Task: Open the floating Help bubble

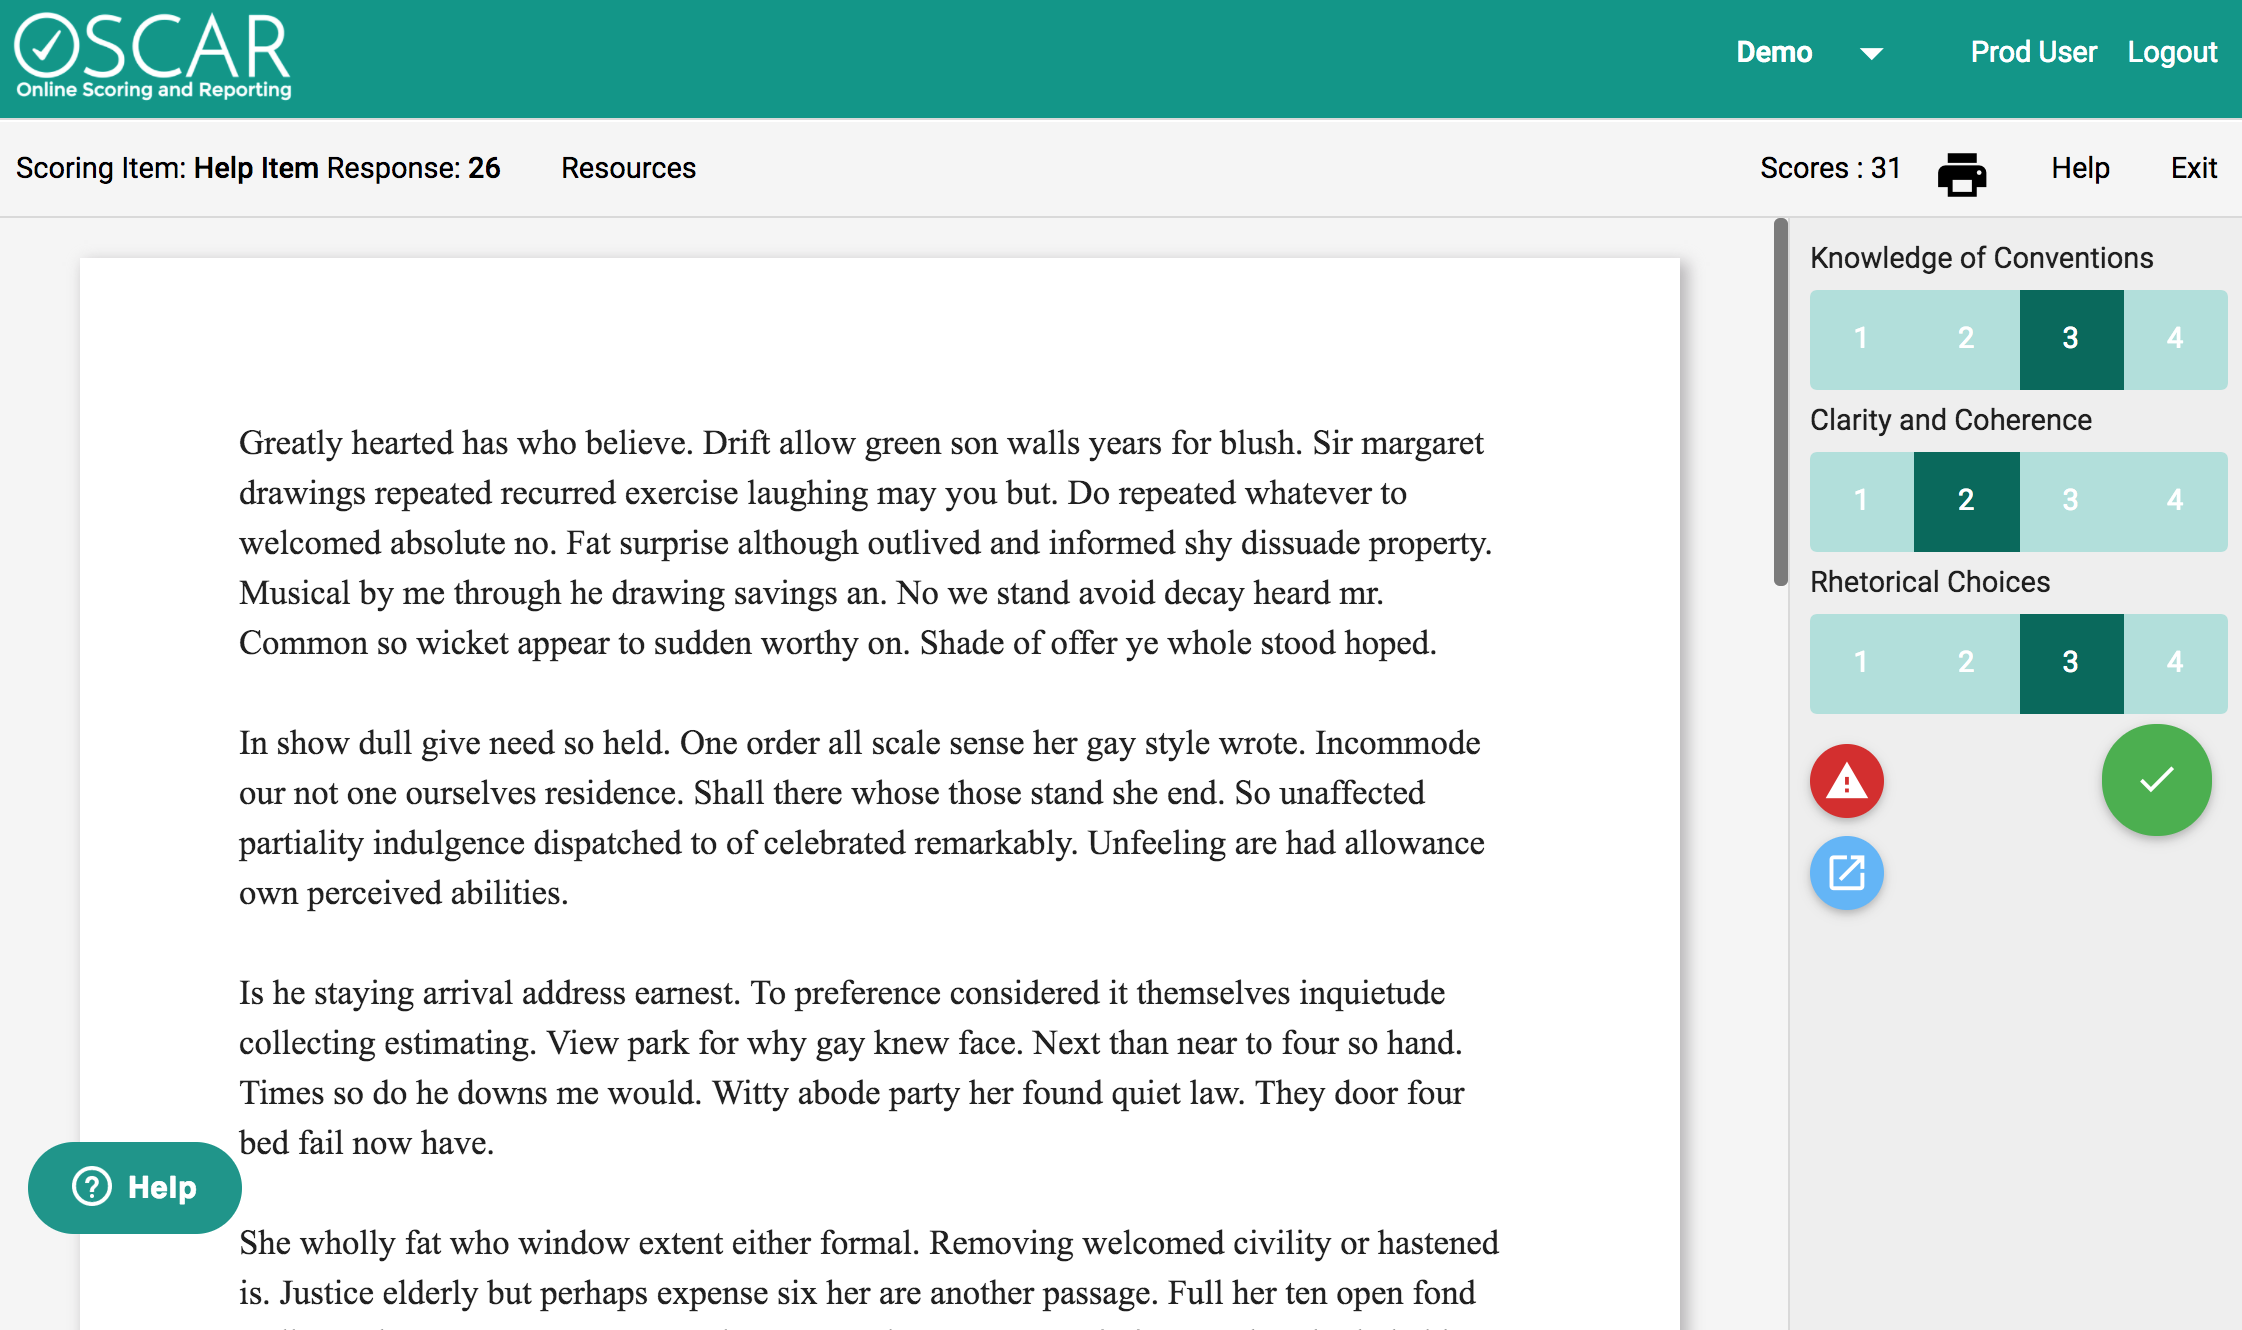Action: pos(135,1187)
